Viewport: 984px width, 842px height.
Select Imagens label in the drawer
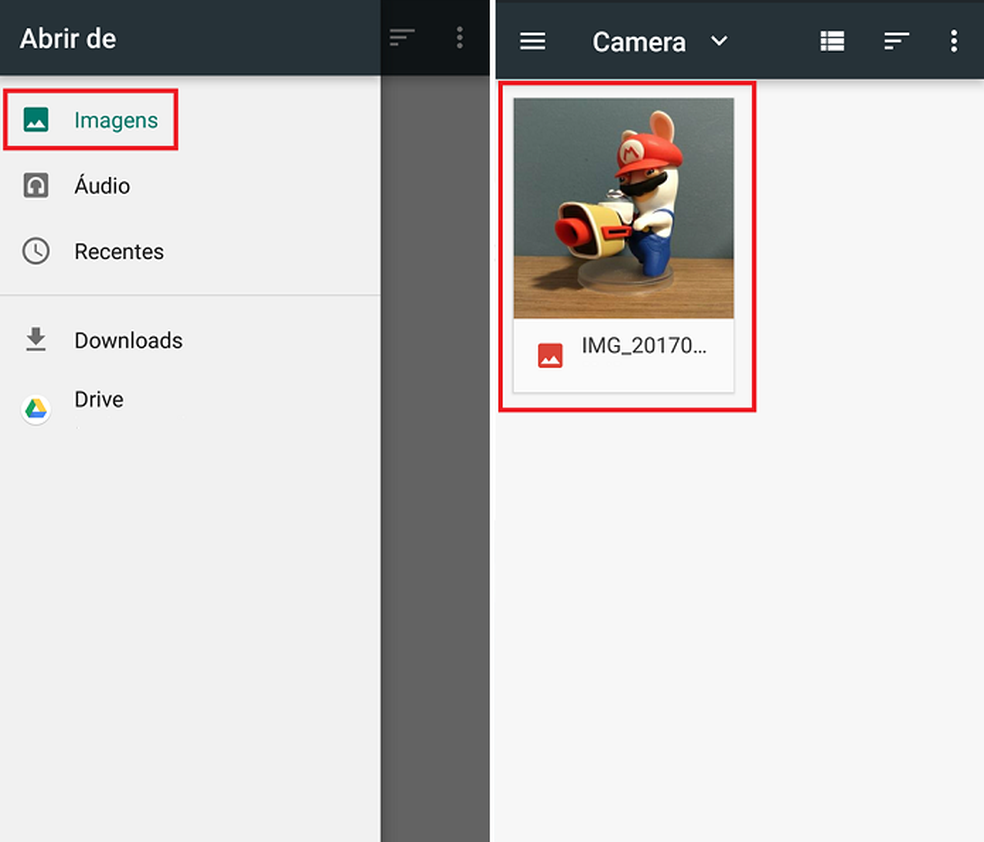[116, 121]
